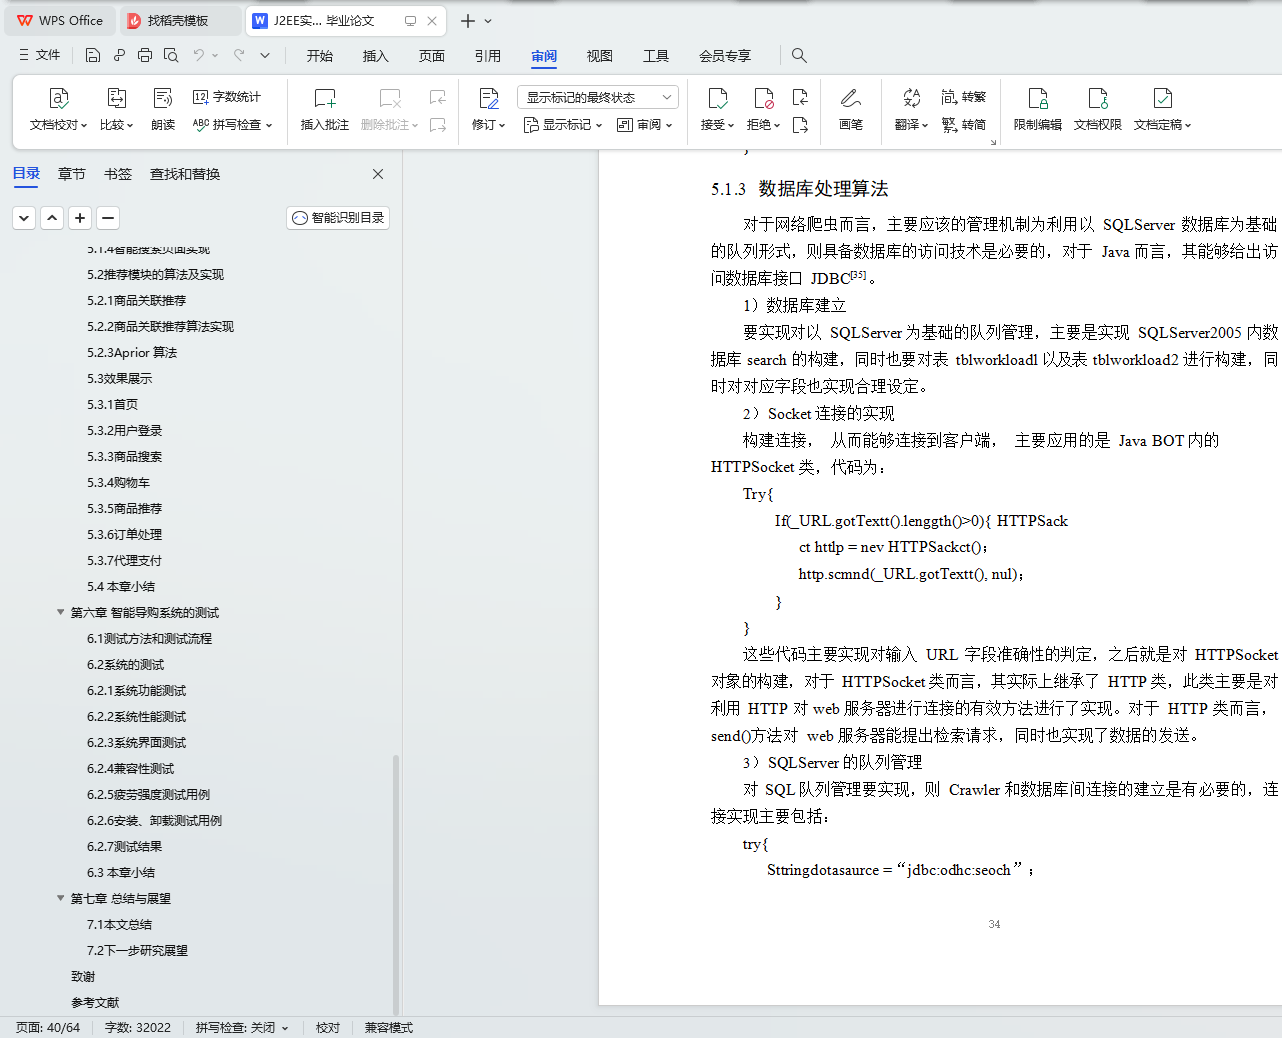Open the 查找和替换 navigation tab
The width and height of the screenshot is (1282, 1038).
(x=185, y=174)
